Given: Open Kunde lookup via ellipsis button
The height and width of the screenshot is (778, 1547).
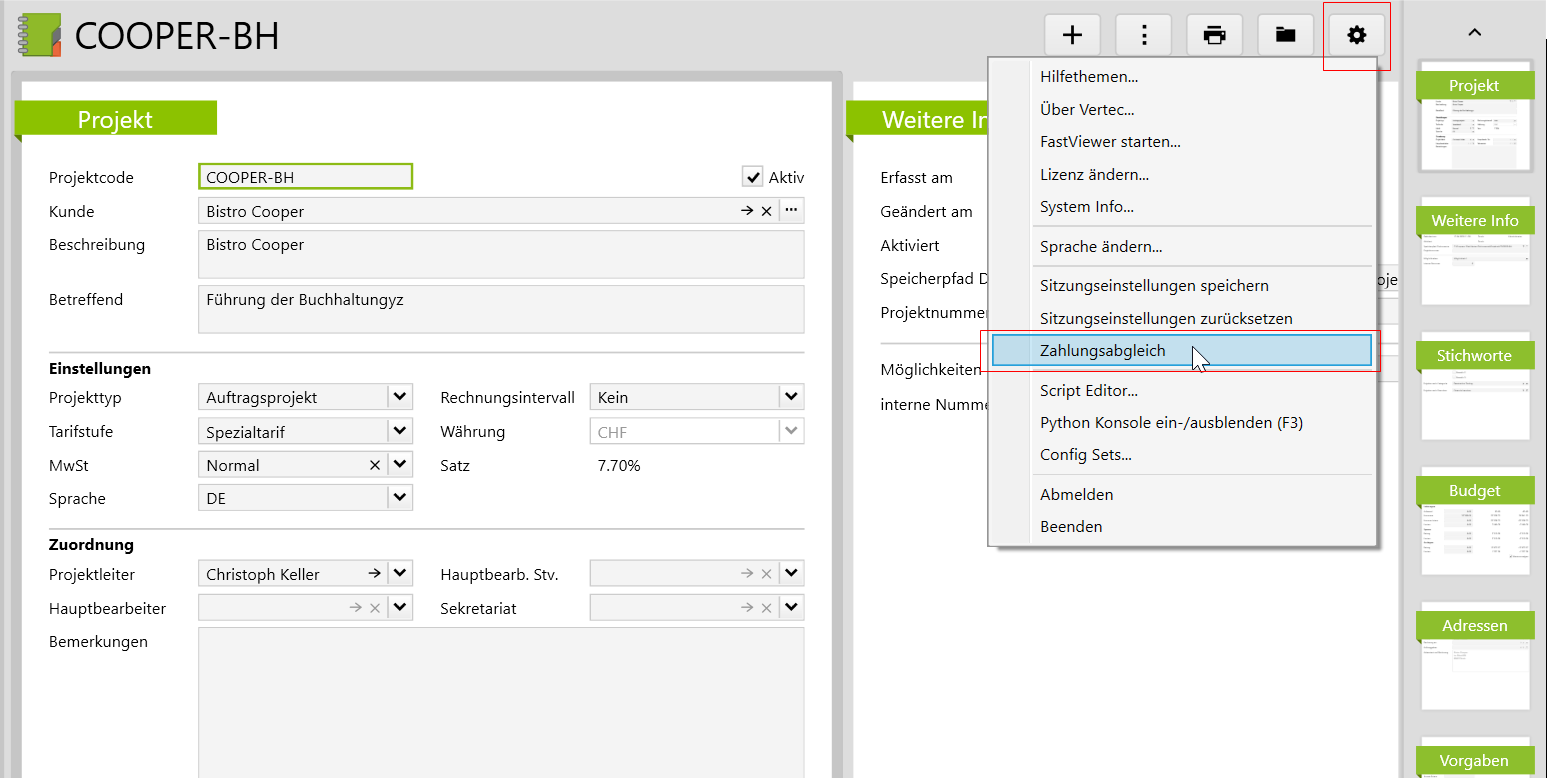Looking at the screenshot, I should point(792,211).
